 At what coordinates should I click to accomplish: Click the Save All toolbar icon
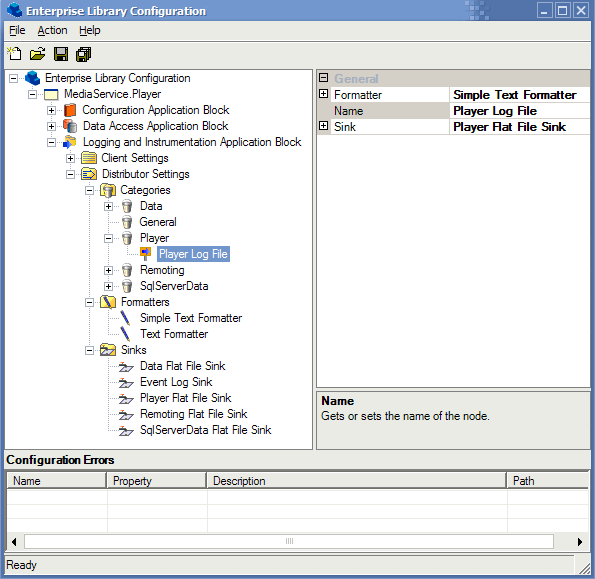[x=83, y=54]
